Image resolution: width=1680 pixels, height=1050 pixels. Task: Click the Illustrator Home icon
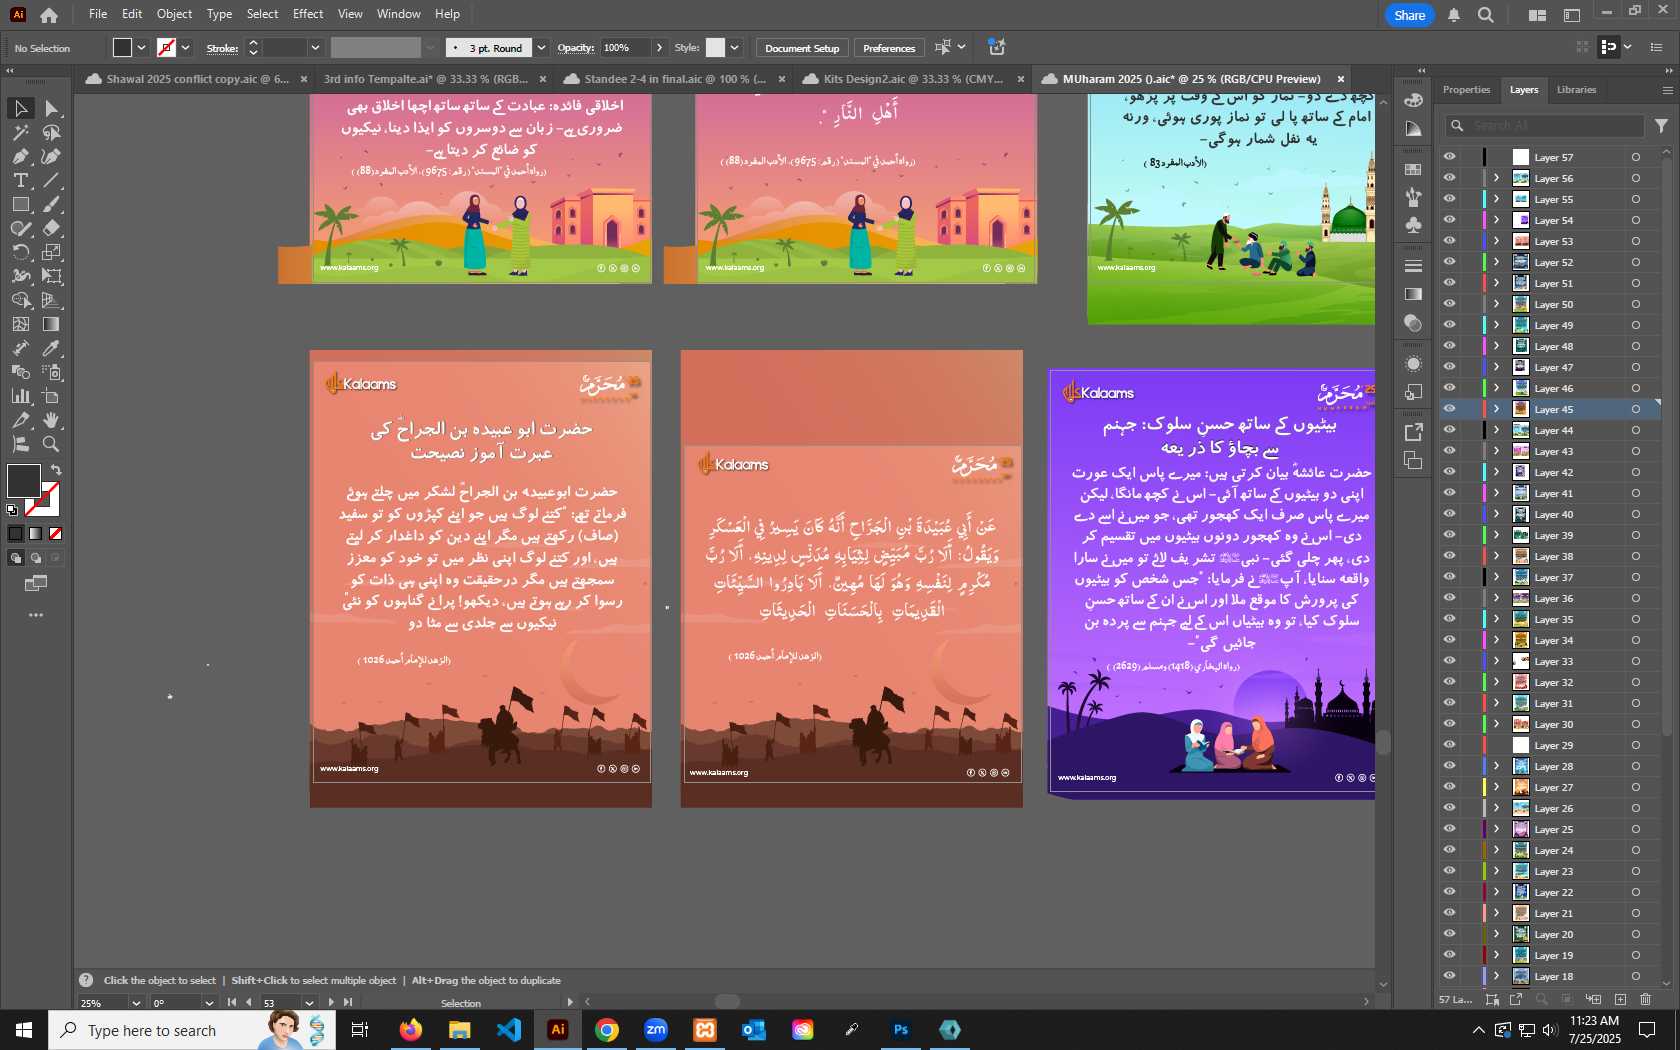coord(49,15)
